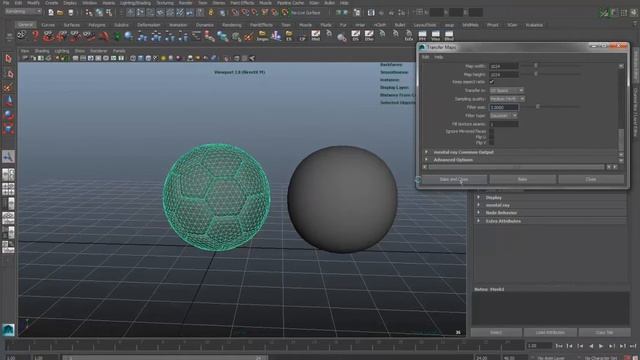The image size is (640, 360).
Task: Open the Transfer in dropdown
Action: [507, 90]
